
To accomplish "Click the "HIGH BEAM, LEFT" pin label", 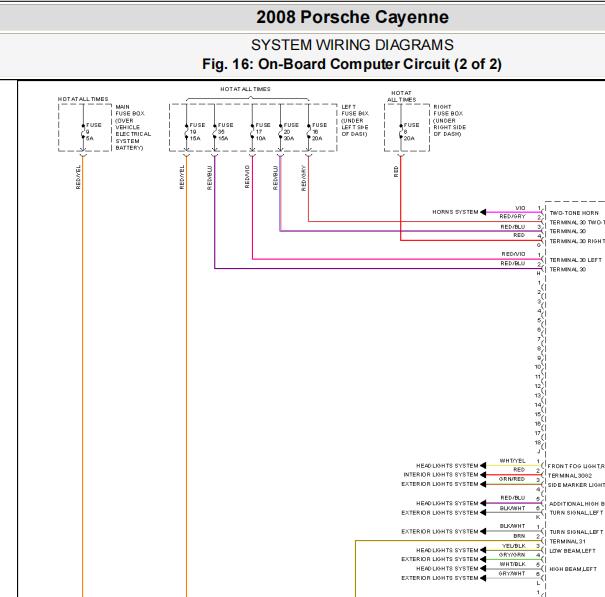I will [573, 569].
